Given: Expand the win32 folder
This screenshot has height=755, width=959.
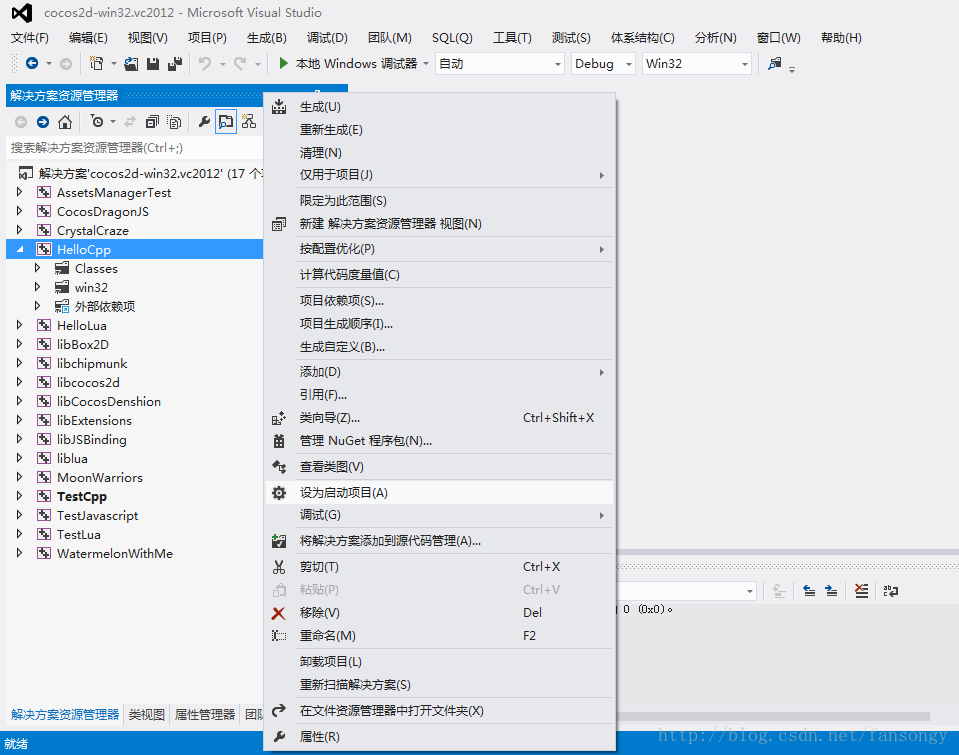Looking at the screenshot, I should [37, 287].
